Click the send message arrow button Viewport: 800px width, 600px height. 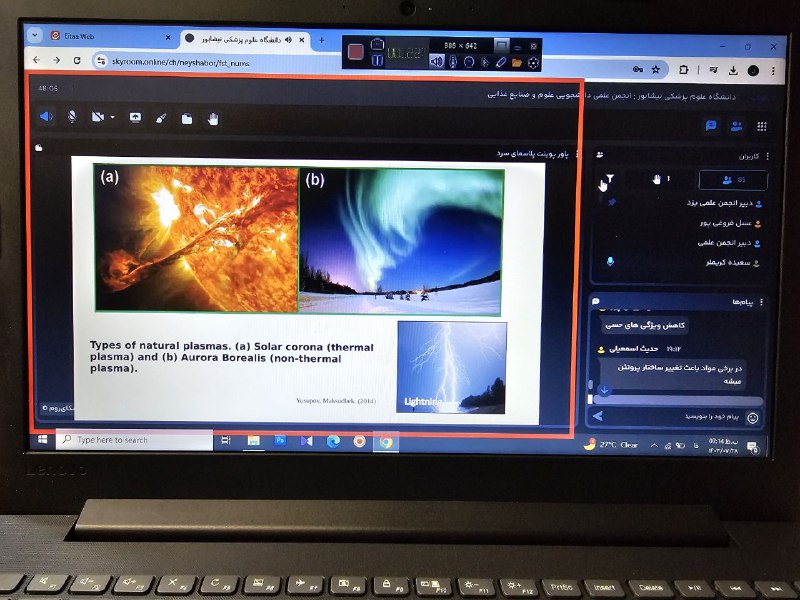(600, 416)
